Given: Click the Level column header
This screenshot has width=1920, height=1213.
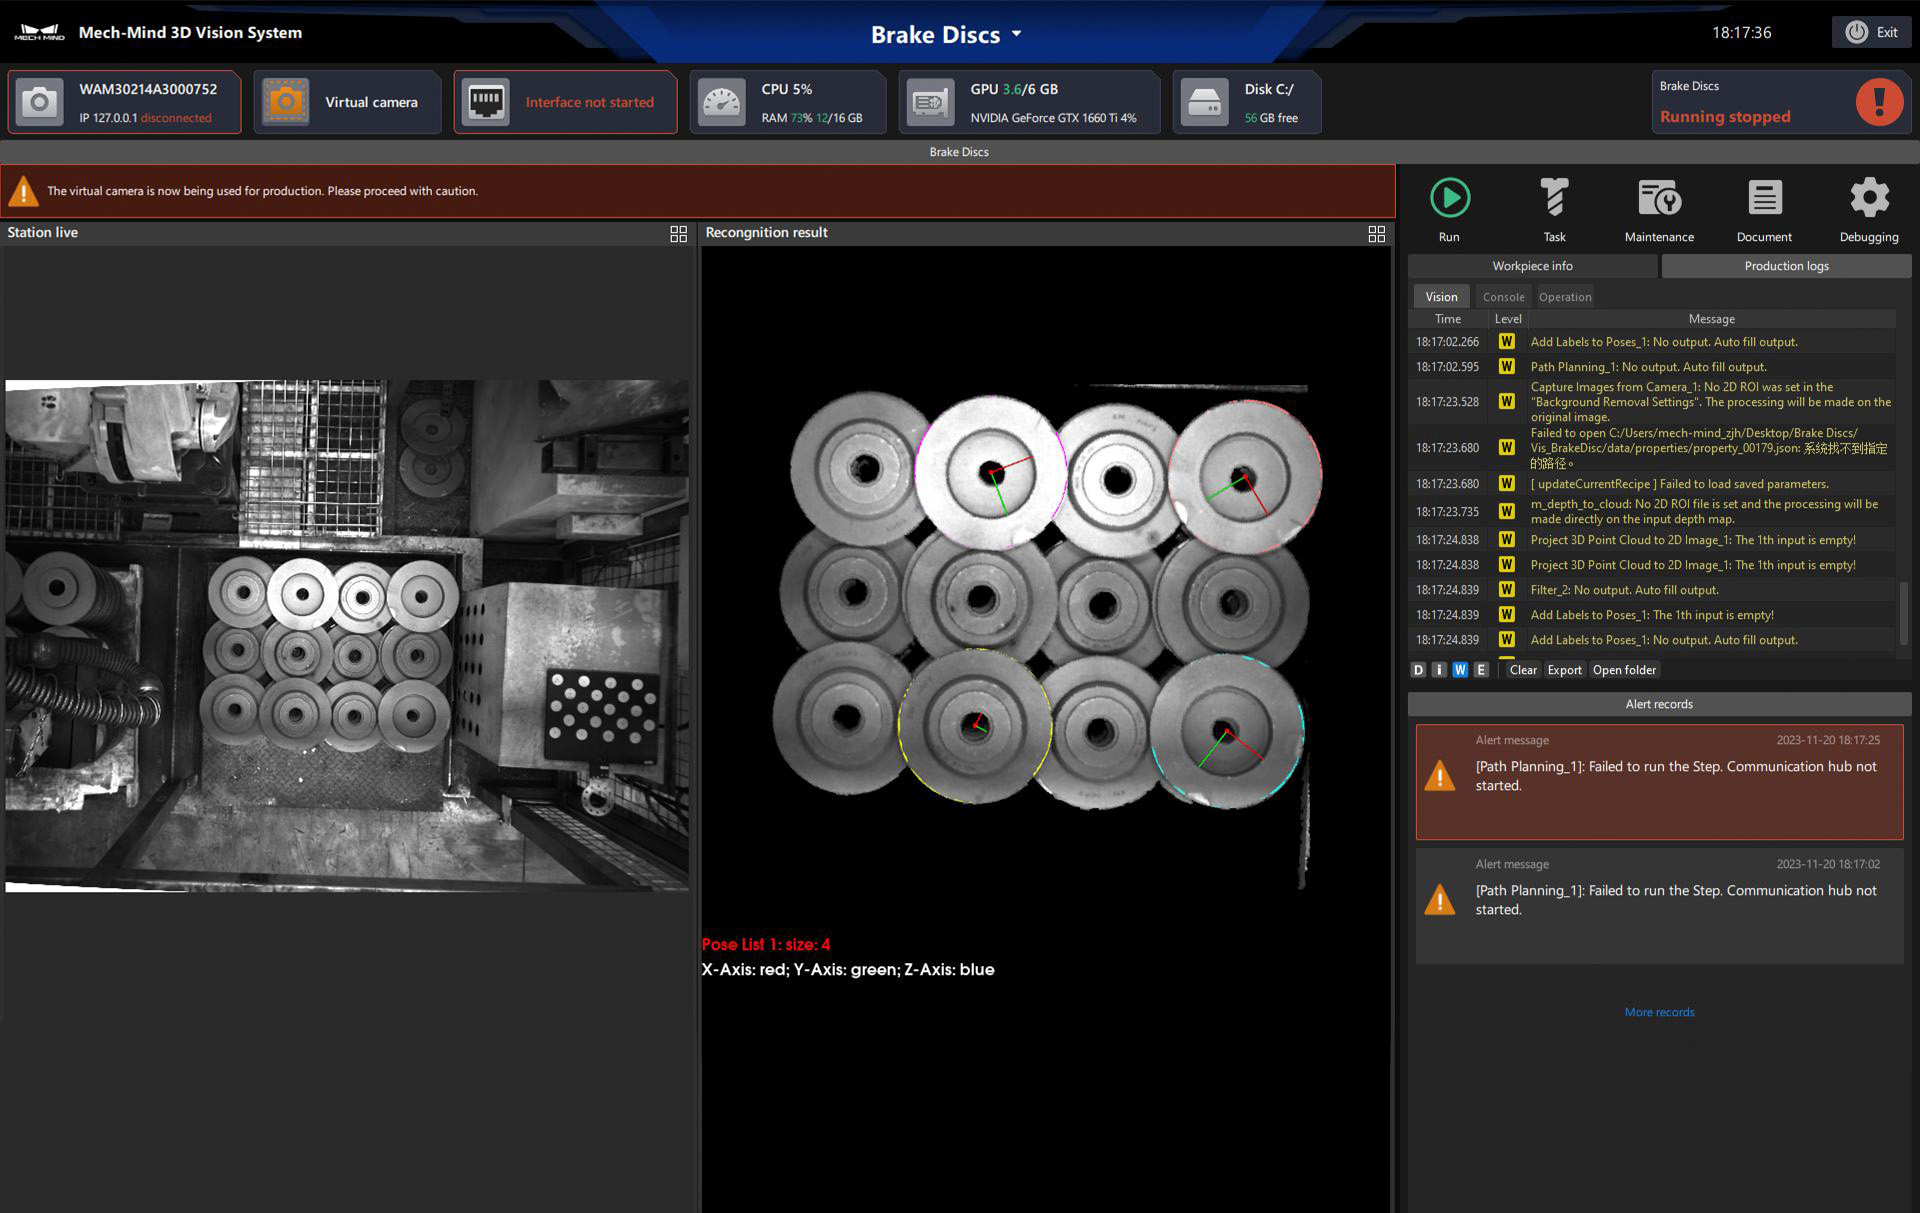Looking at the screenshot, I should pos(1507,319).
